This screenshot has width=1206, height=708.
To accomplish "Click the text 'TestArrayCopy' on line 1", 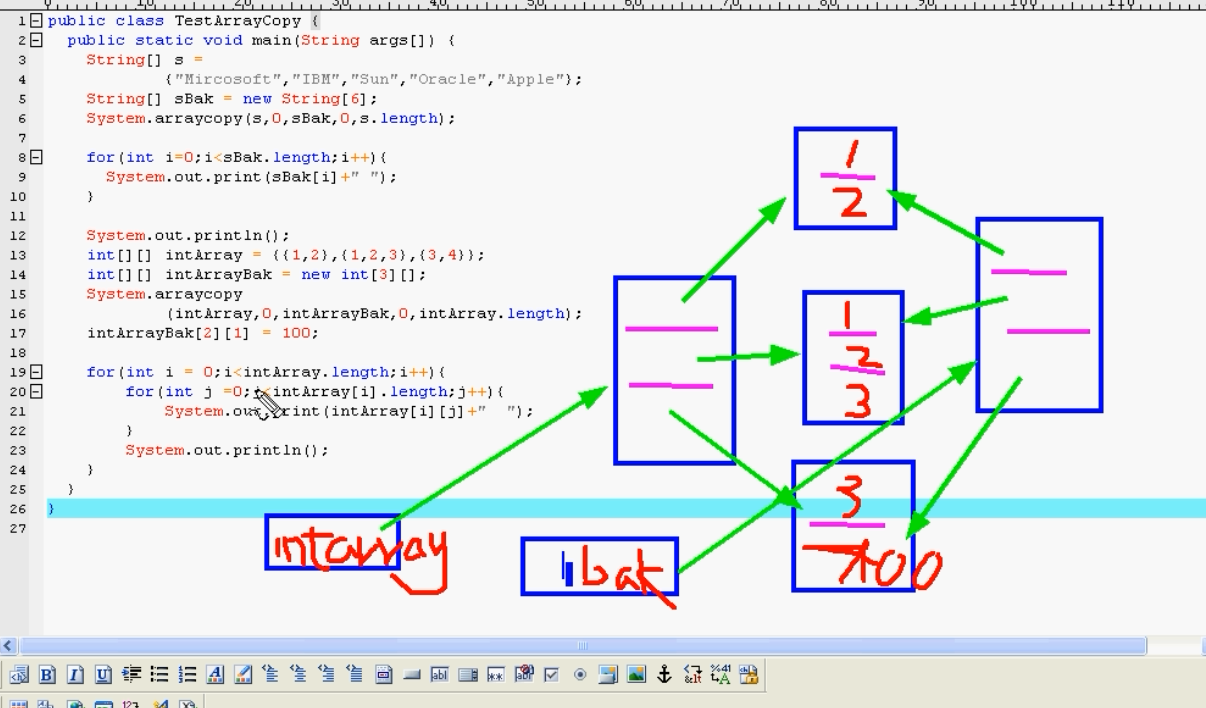I will pyautogui.click(x=238, y=20).
